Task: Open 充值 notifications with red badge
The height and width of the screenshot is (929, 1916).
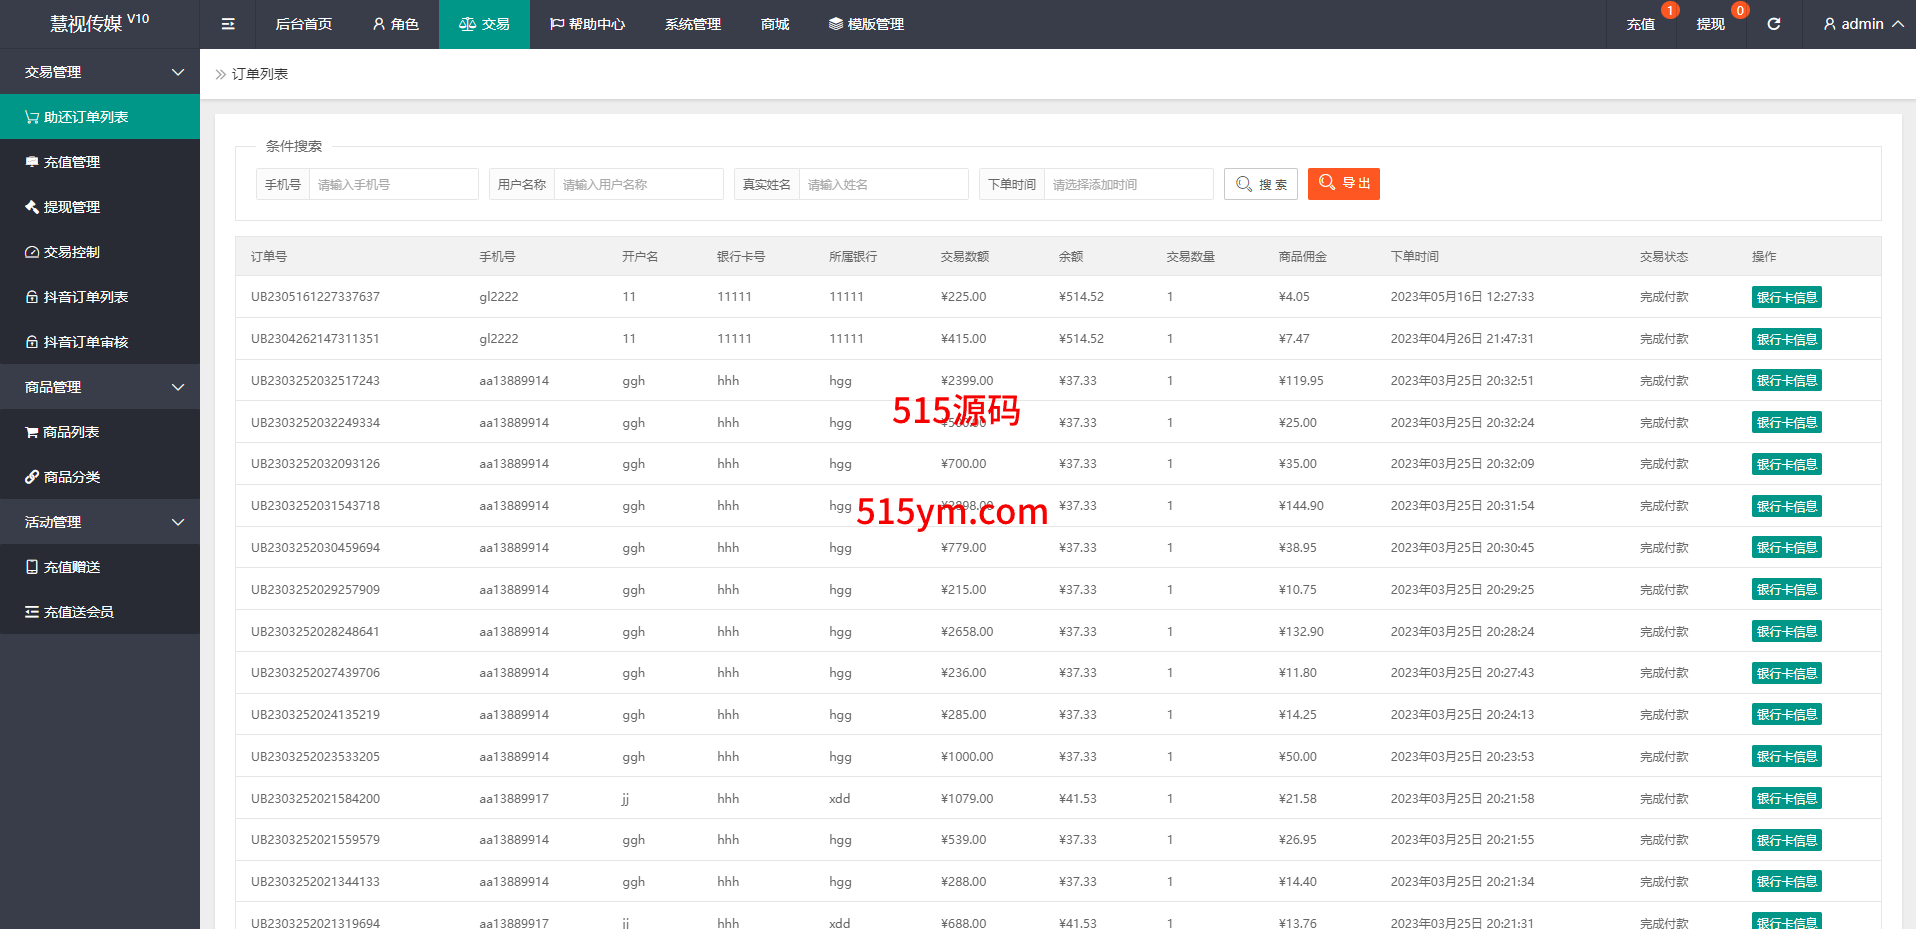Action: 1640,24
